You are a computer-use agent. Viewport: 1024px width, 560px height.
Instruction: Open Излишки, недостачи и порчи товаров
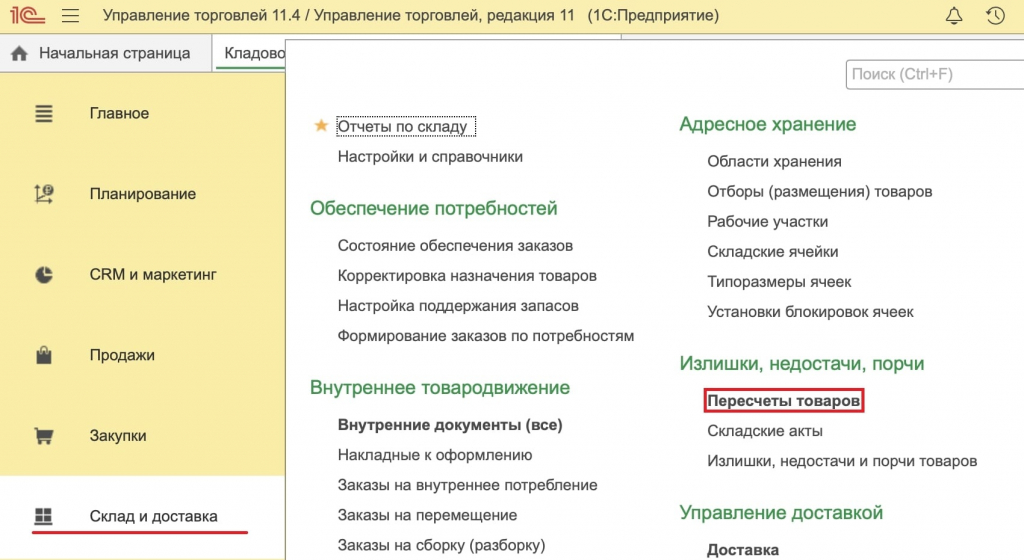842,461
